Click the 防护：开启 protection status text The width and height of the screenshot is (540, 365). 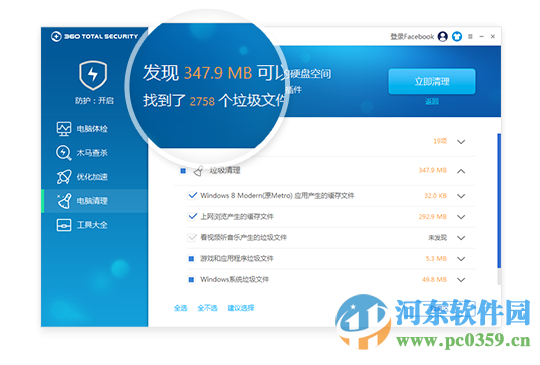[94, 101]
